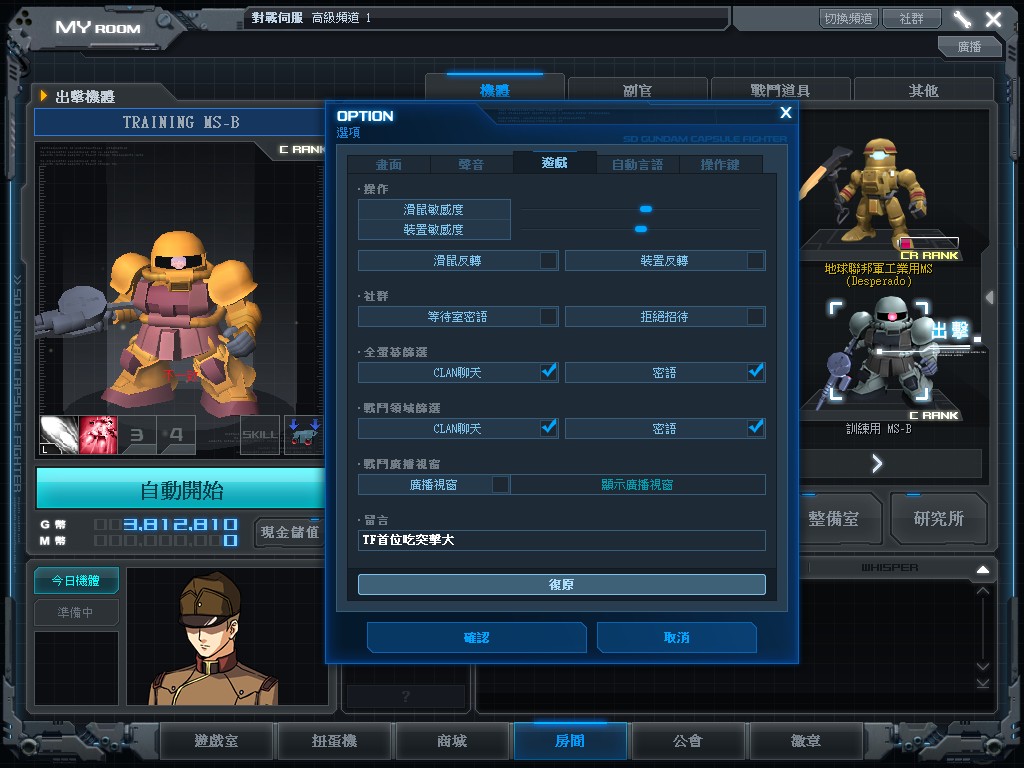Click the question mark help button

[406, 696]
